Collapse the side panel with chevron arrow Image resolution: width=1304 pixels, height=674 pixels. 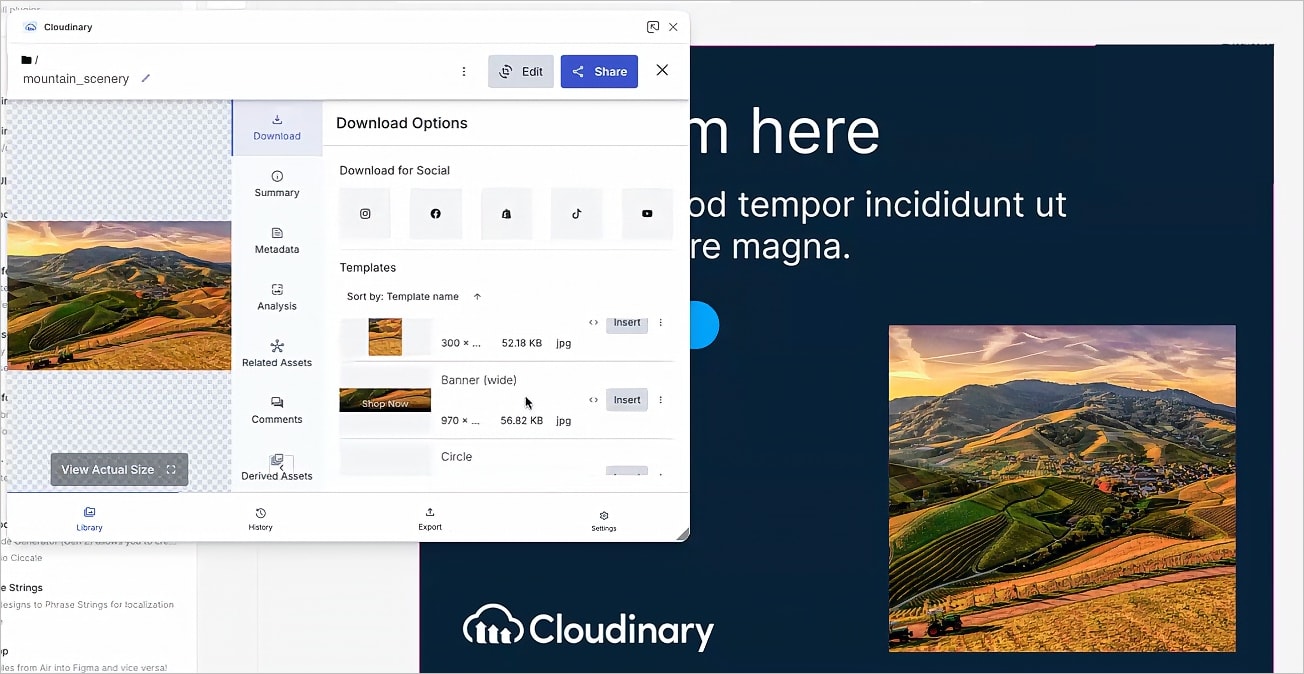pos(282,467)
